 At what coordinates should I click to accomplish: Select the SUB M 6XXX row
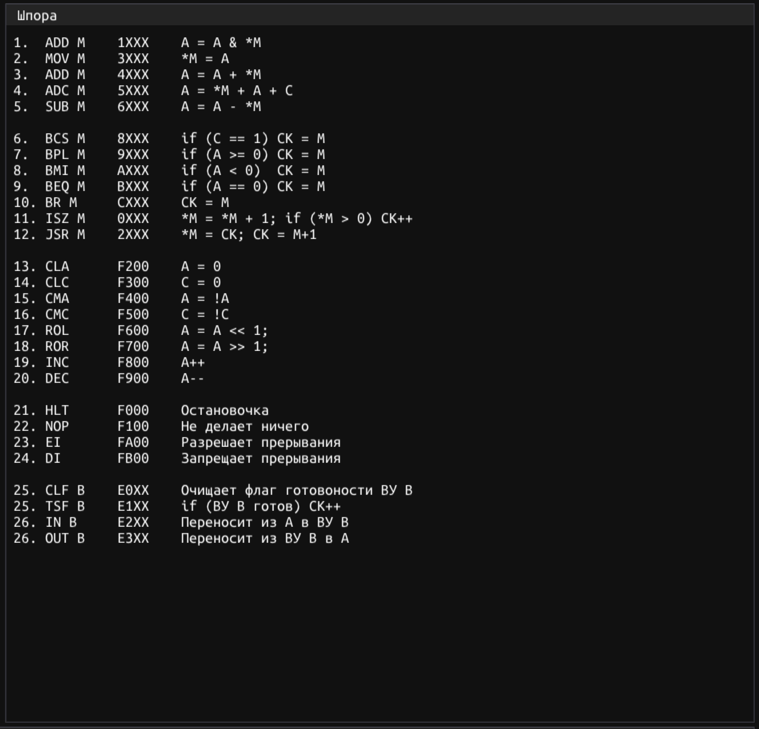137,106
